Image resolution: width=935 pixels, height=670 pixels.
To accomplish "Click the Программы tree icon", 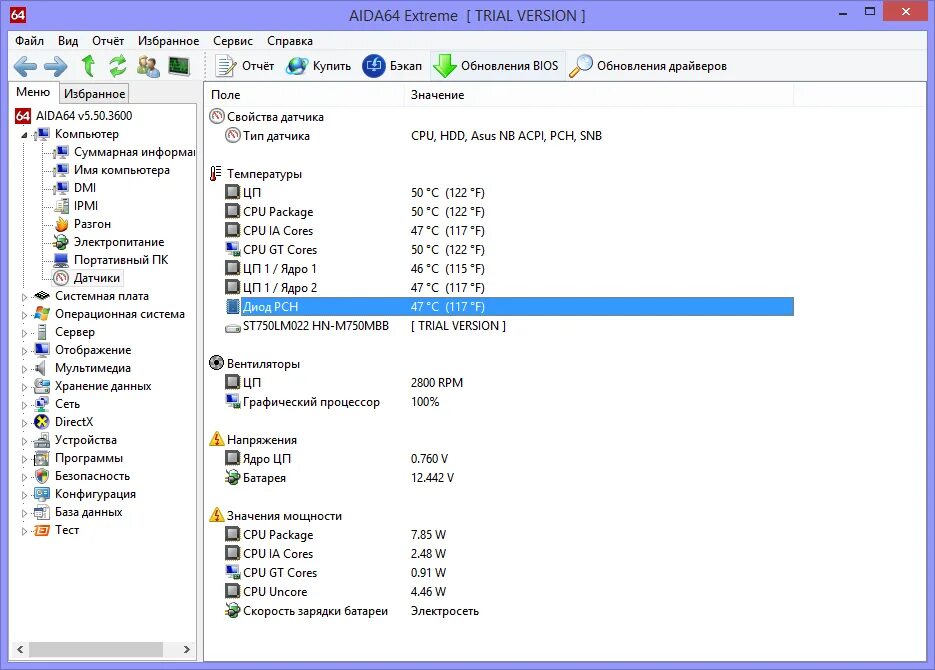I will tap(42, 458).
